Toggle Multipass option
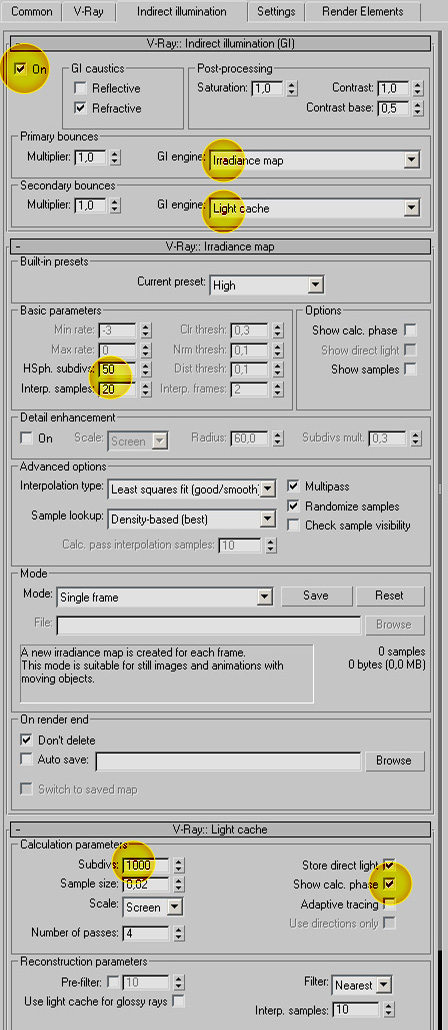 click(294, 487)
